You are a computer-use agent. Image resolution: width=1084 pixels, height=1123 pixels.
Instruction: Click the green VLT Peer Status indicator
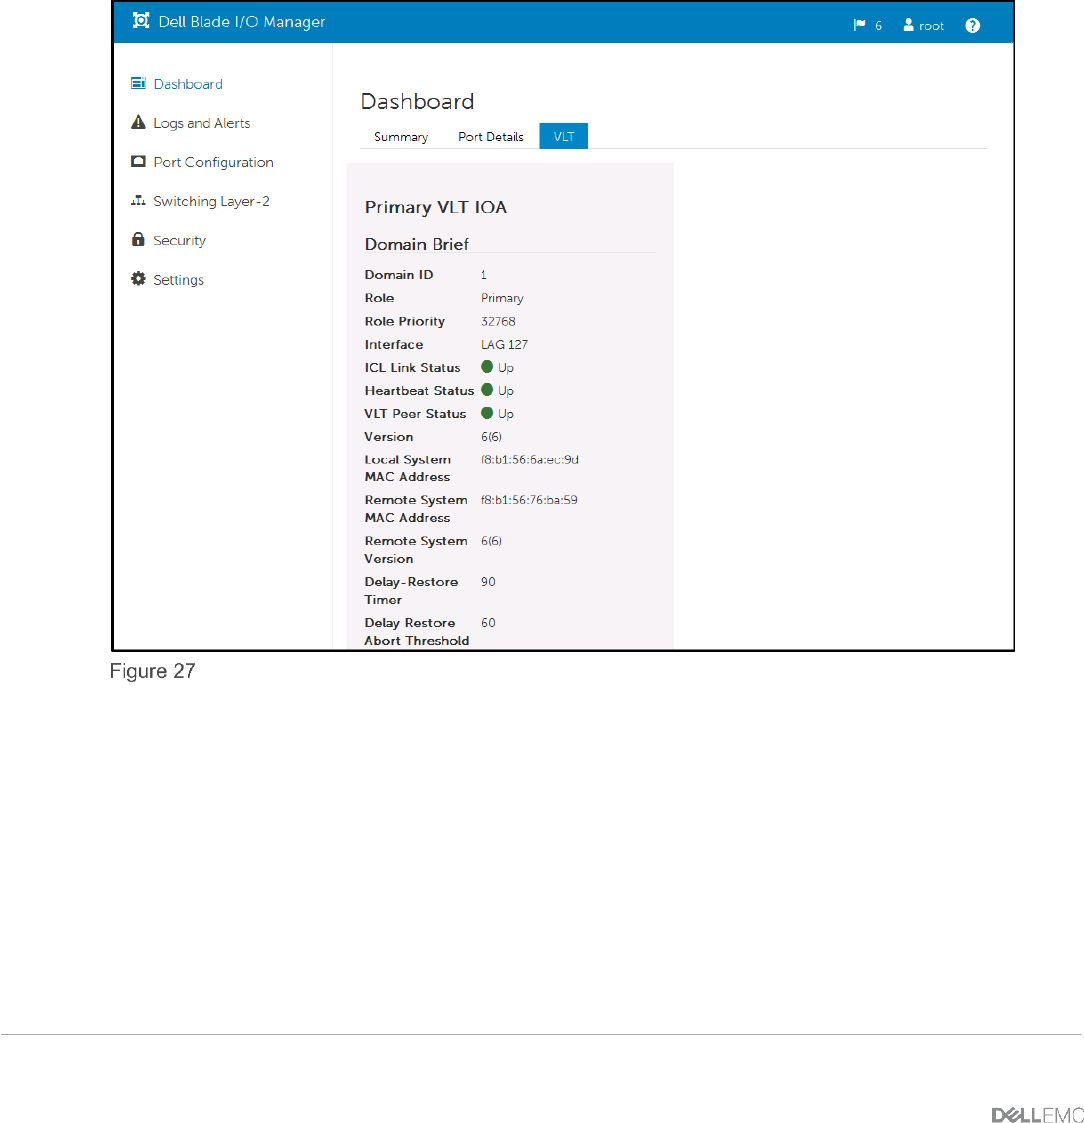tap(487, 413)
